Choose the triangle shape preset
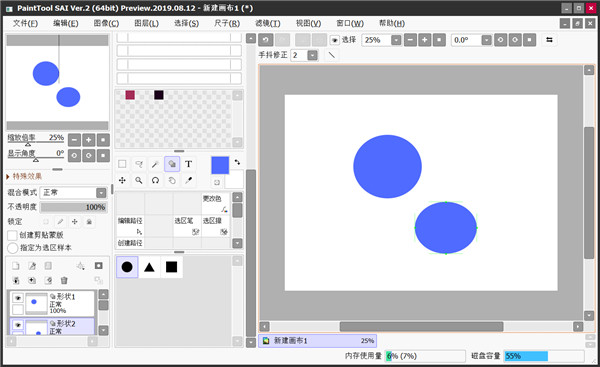This screenshot has width=600, height=367. point(149,267)
